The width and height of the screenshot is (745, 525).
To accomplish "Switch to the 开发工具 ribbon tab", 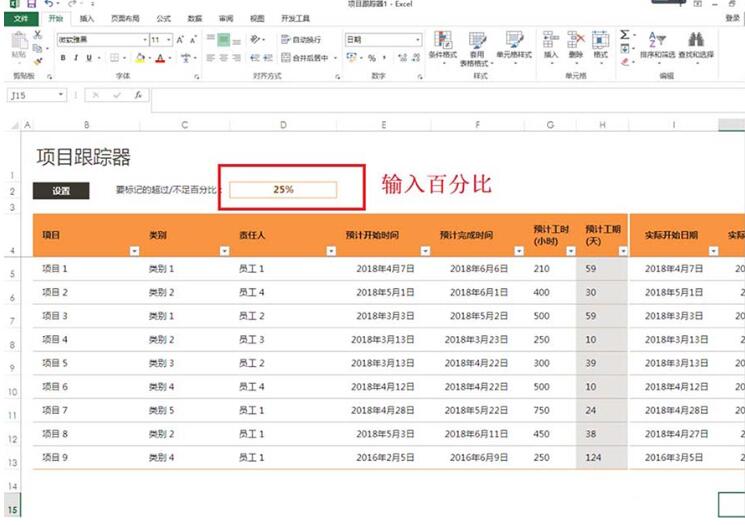I will [x=295, y=19].
